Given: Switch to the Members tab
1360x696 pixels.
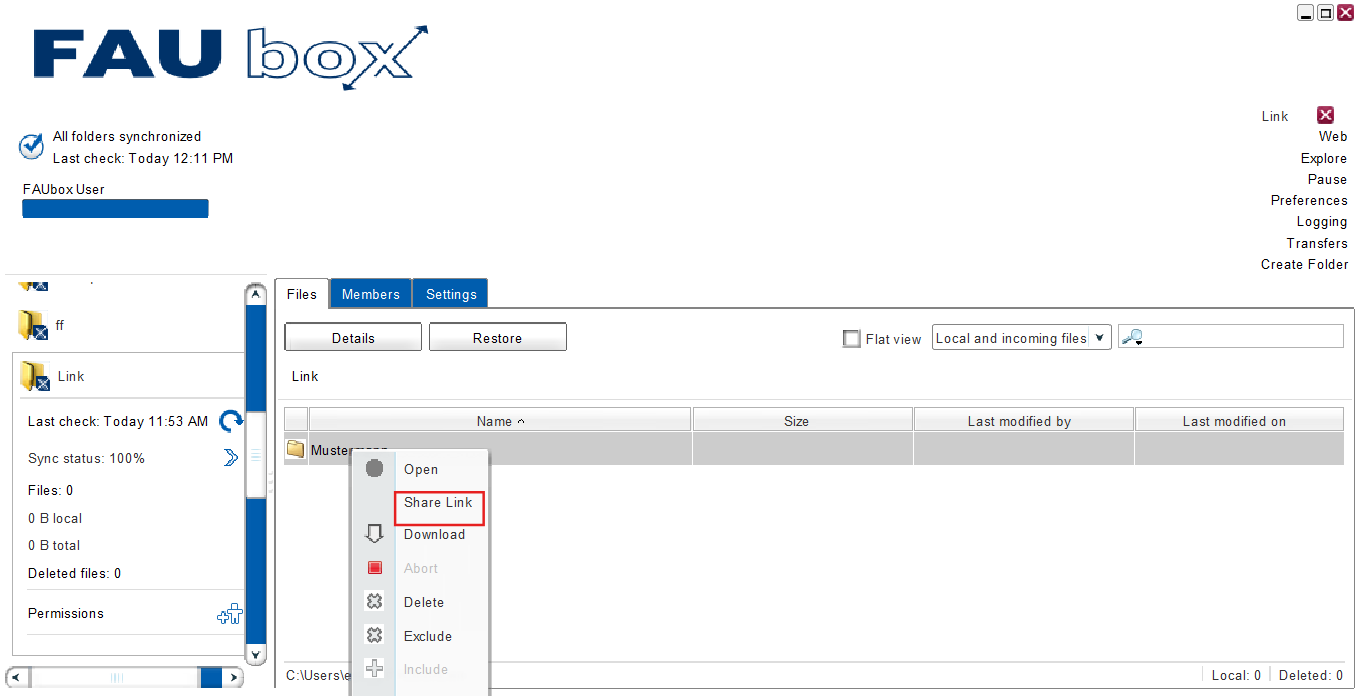Looking at the screenshot, I should (x=371, y=294).
